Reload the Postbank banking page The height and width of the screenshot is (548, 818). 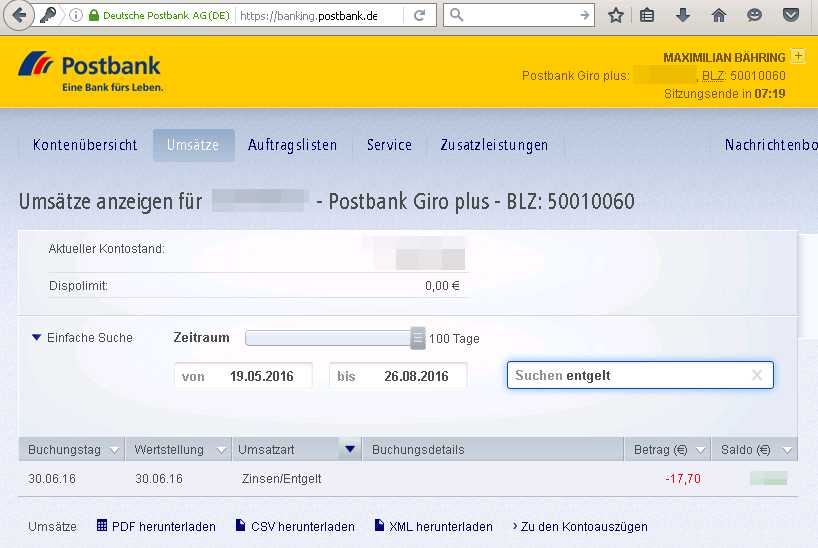point(419,16)
